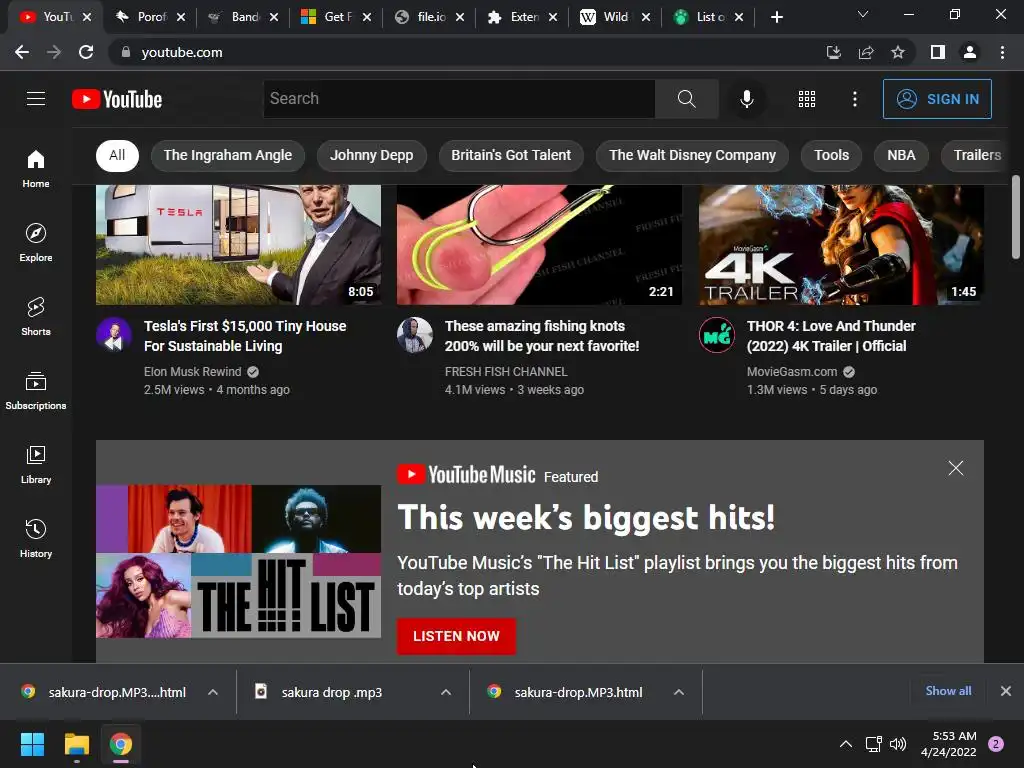Select the Johnny Depp chip
The width and height of the screenshot is (1024, 768).
pos(371,155)
